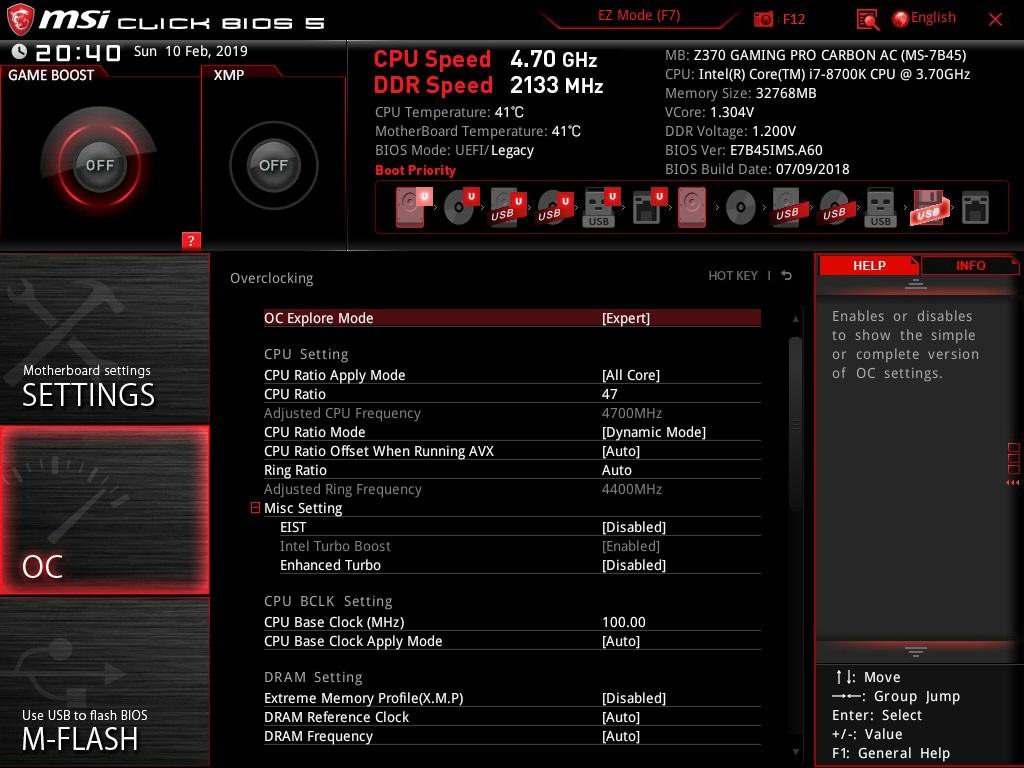Switch to the INFO tab
Viewport: 1024px width, 768px height.
point(970,265)
